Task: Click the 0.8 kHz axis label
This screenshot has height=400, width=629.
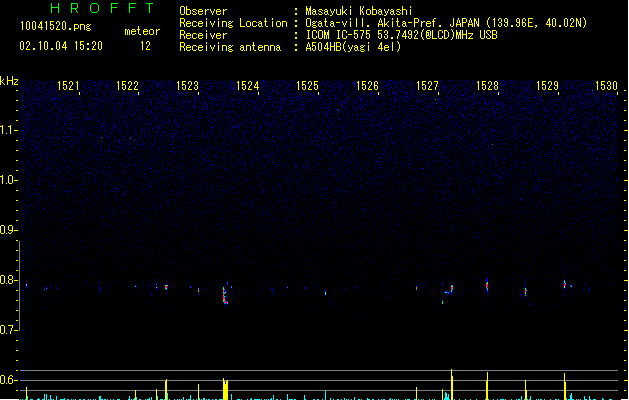Action: point(8,280)
